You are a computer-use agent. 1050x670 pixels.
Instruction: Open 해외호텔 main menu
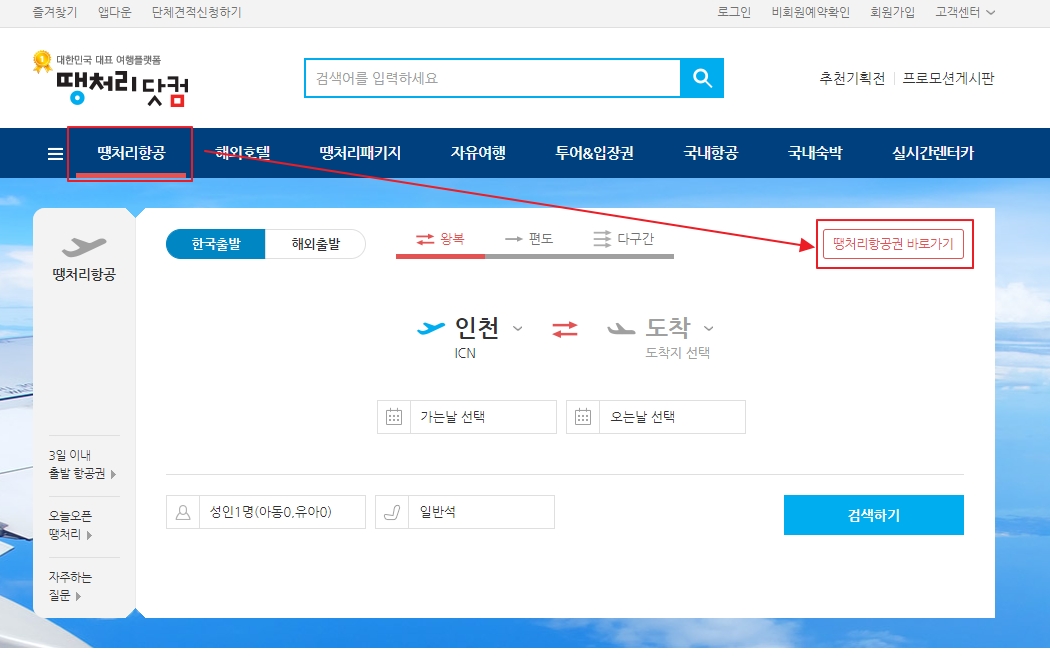(x=243, y=153)
